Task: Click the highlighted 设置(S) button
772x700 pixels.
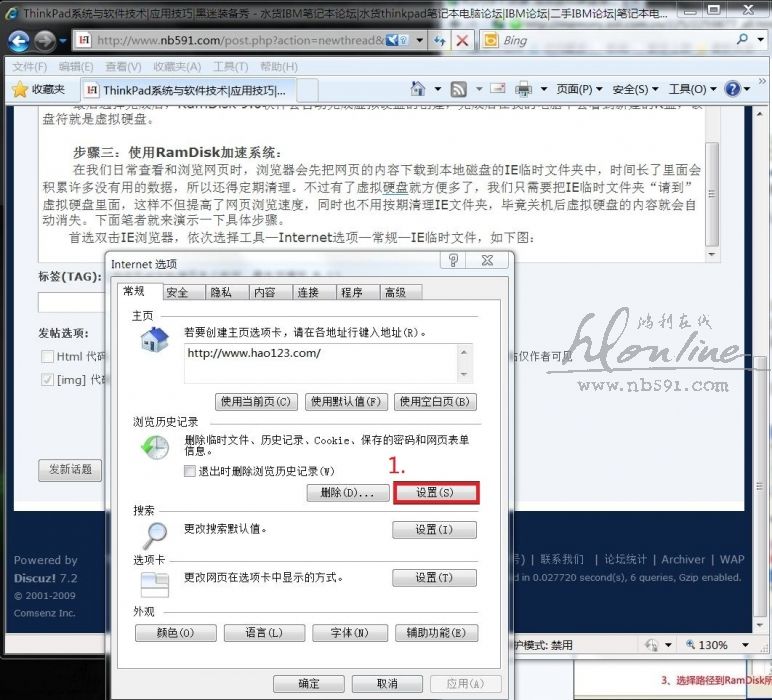Action: click(x=435, y=493)
